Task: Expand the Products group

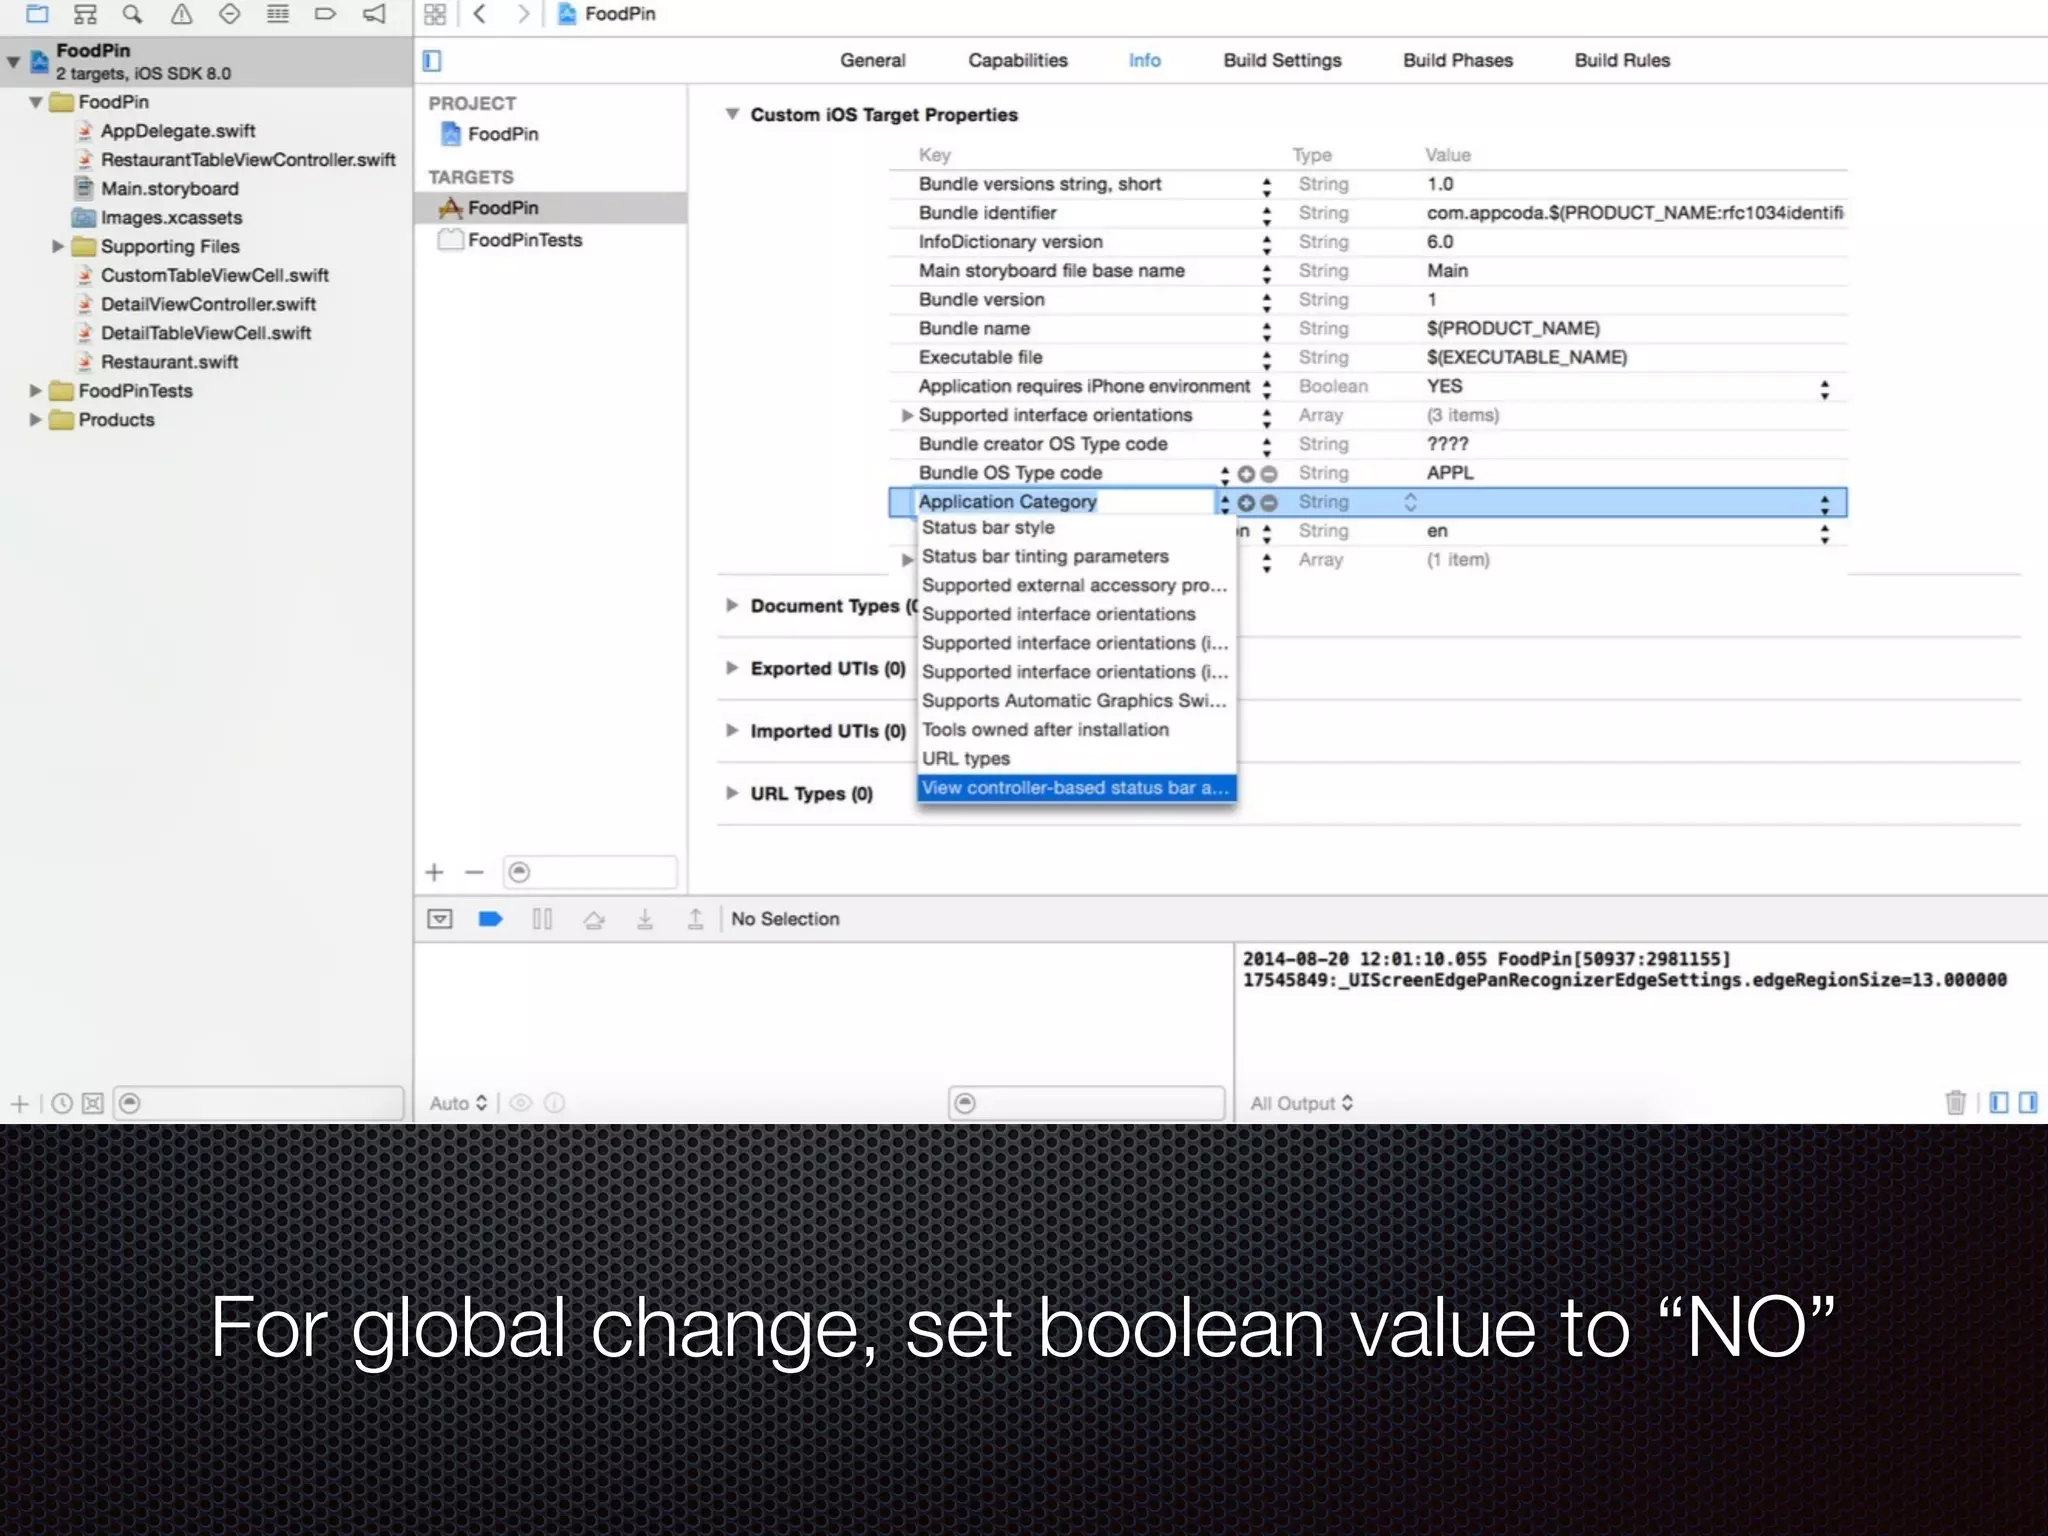Action: pyautogui.click(x=36, y=420)
